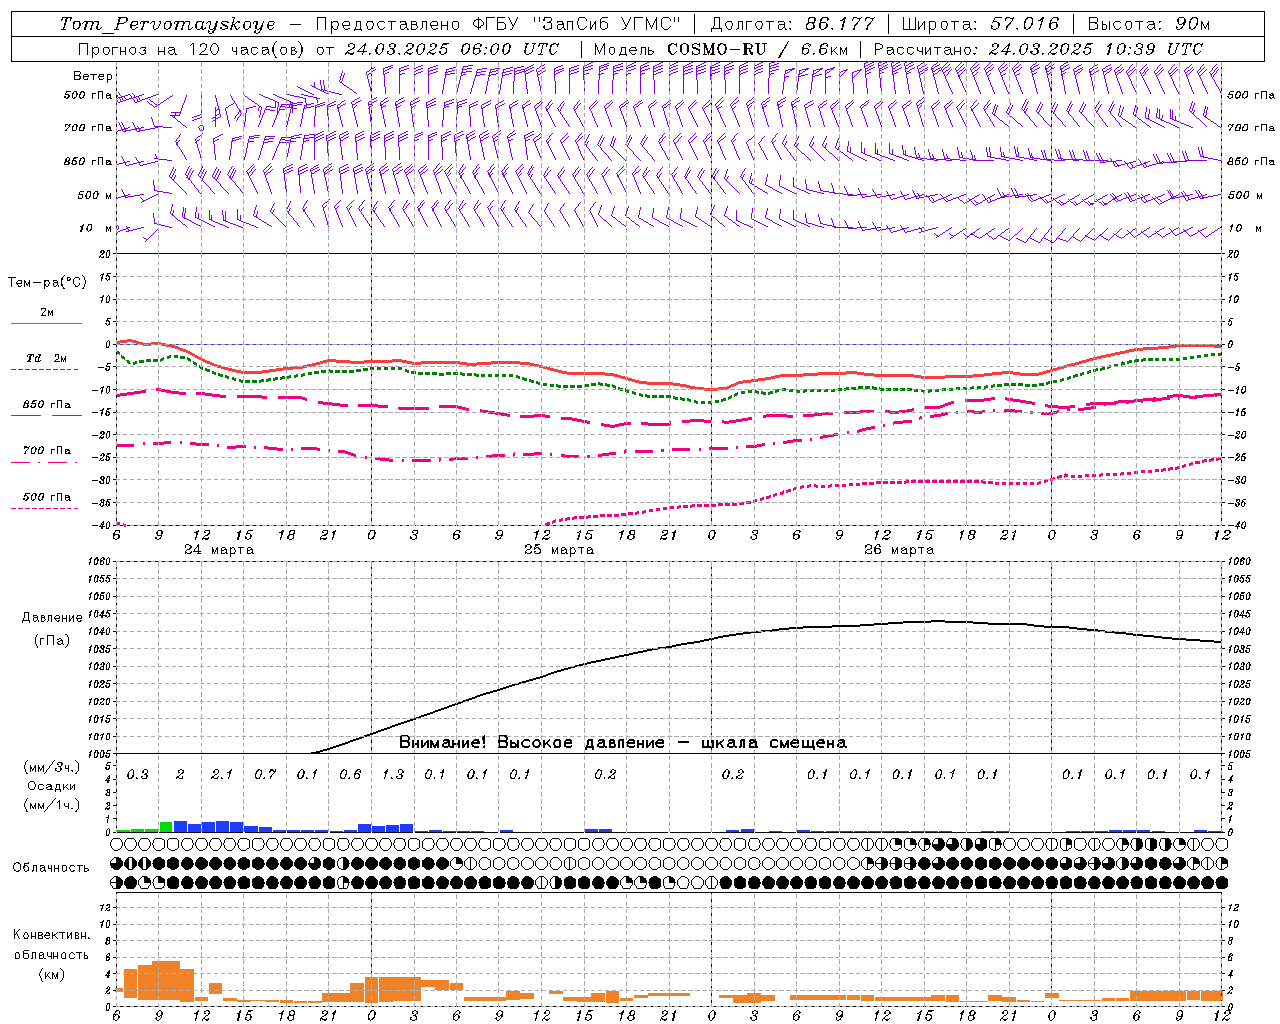Click the Конвективн. convective cloud label
This screenshot has width=1280, height=1024.
(51, 935)
